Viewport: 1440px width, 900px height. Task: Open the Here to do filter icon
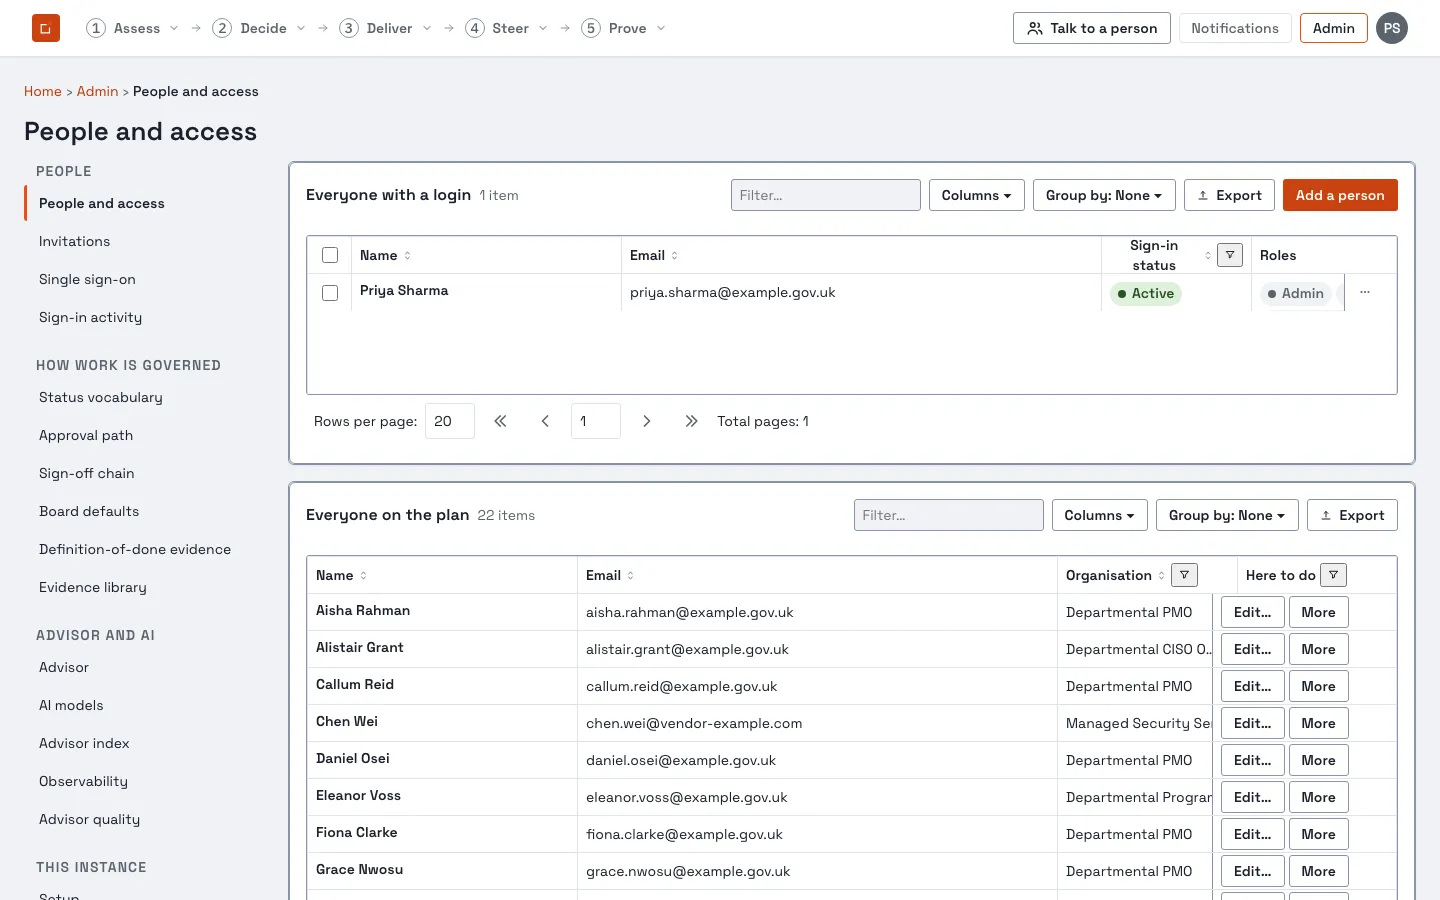tap(1333, 575)
